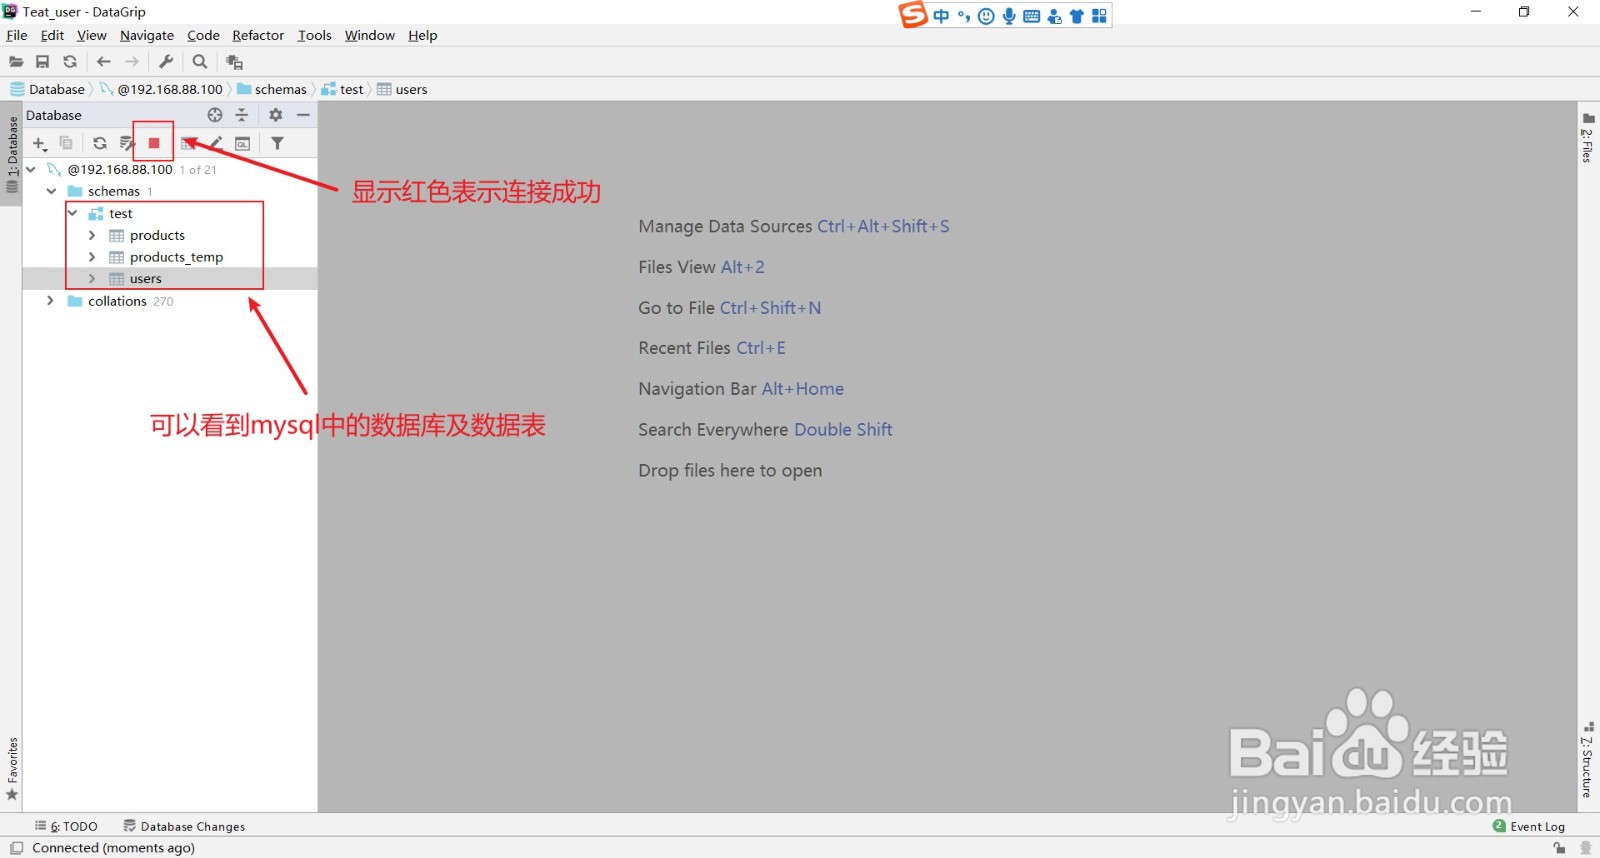
Task: Collapse the test schema node
Action: tap(72, 213)
